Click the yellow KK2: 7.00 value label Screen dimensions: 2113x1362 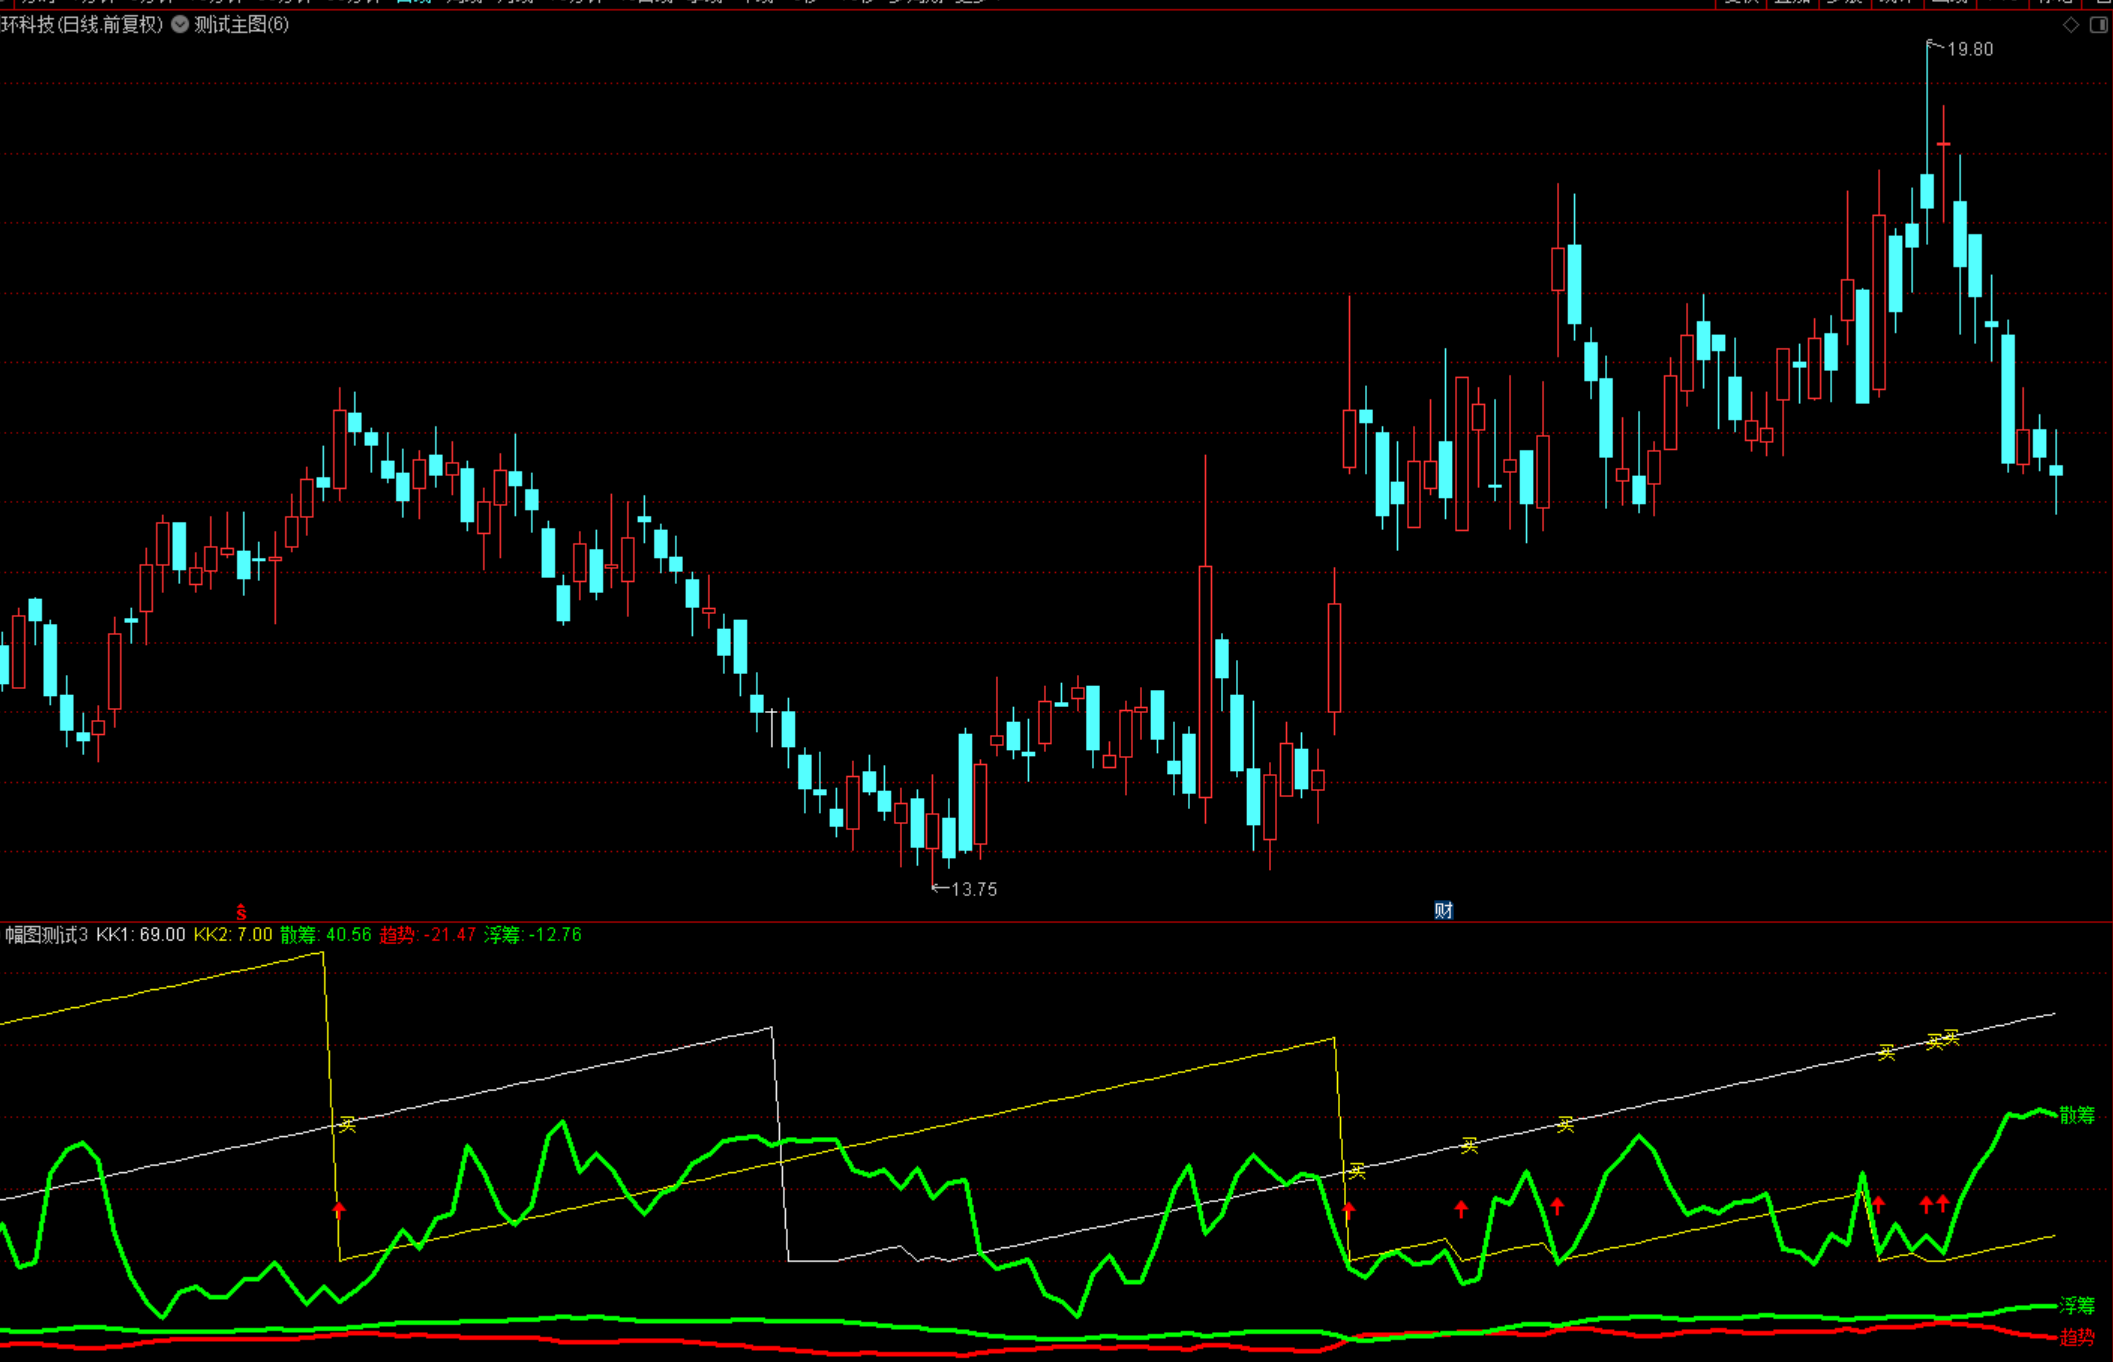tap(232, 935)
